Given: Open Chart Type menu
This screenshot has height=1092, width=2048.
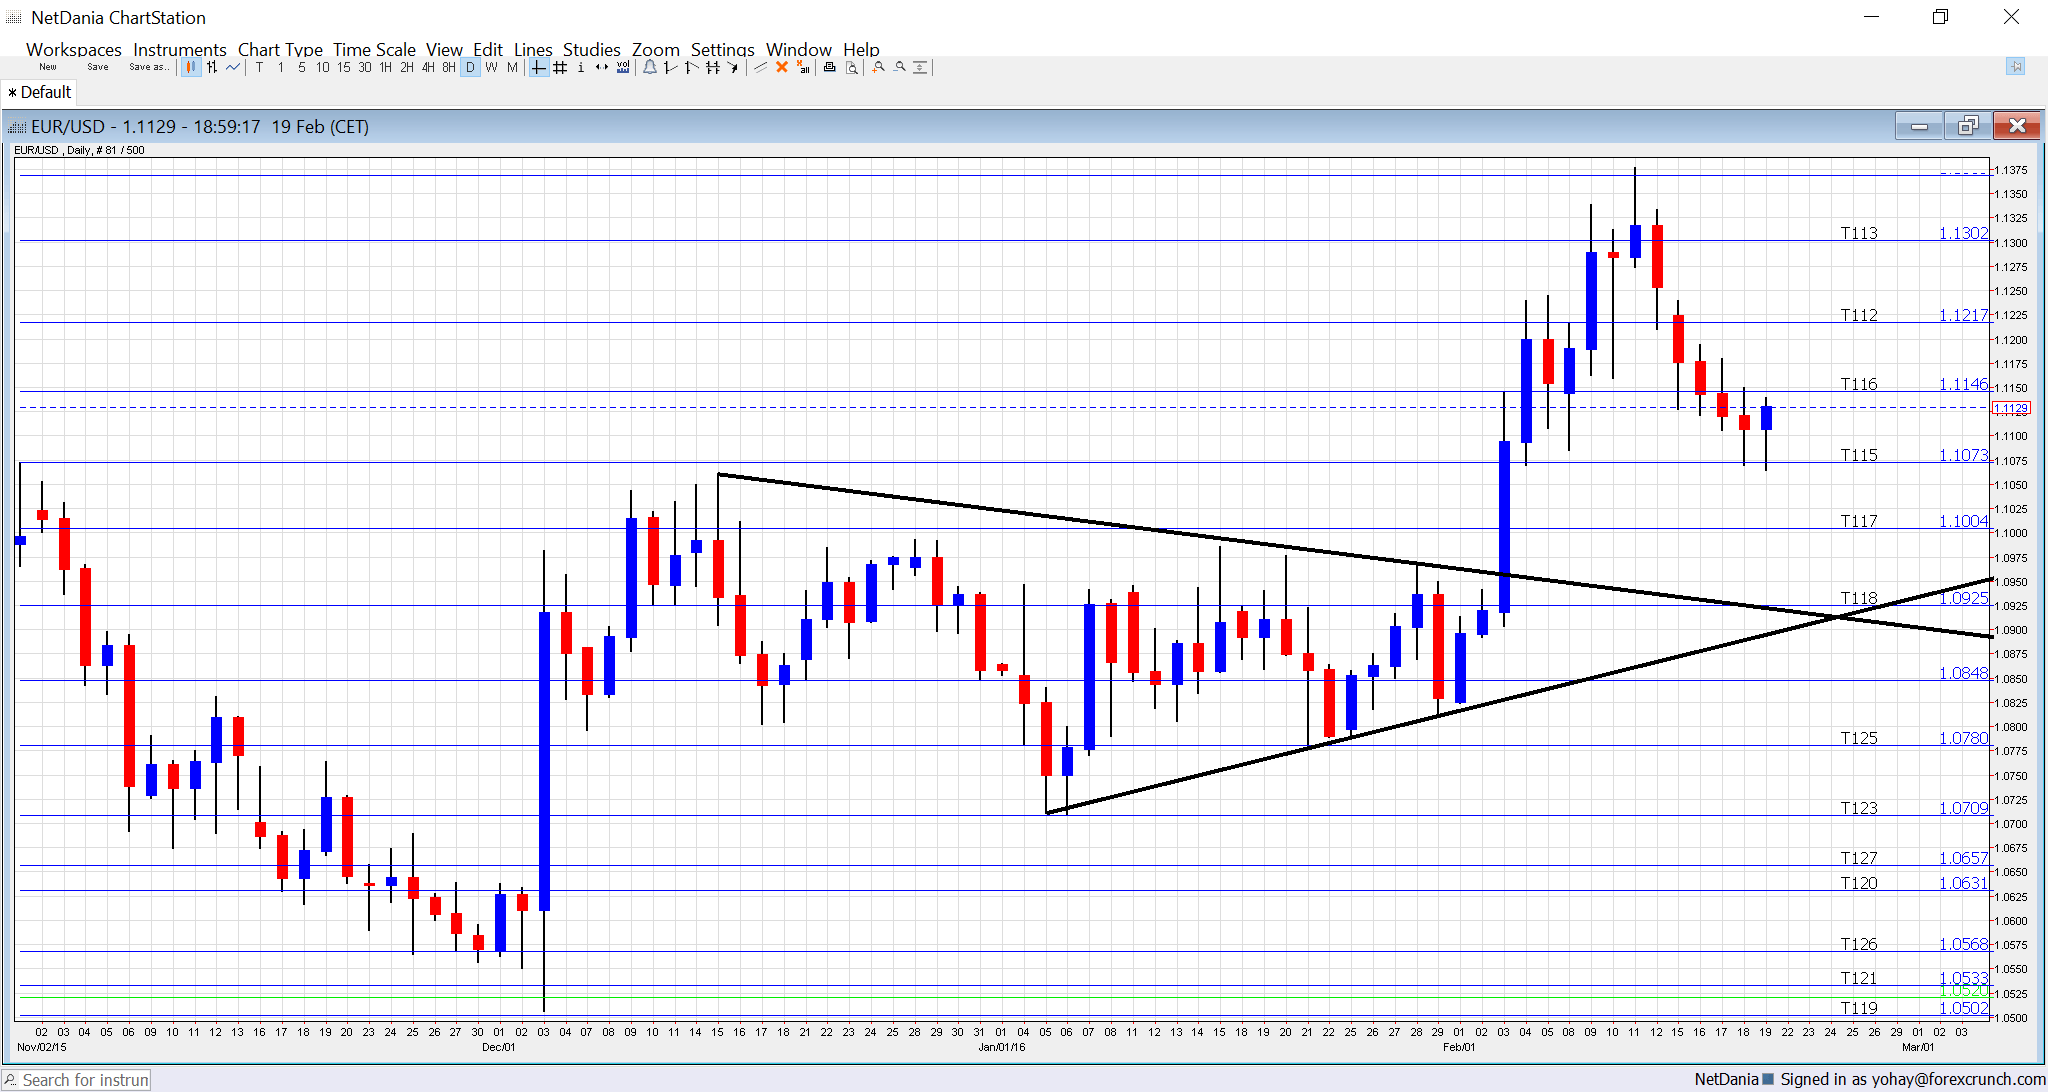Looking at the screenshot, I should click(x=280, y=49).
